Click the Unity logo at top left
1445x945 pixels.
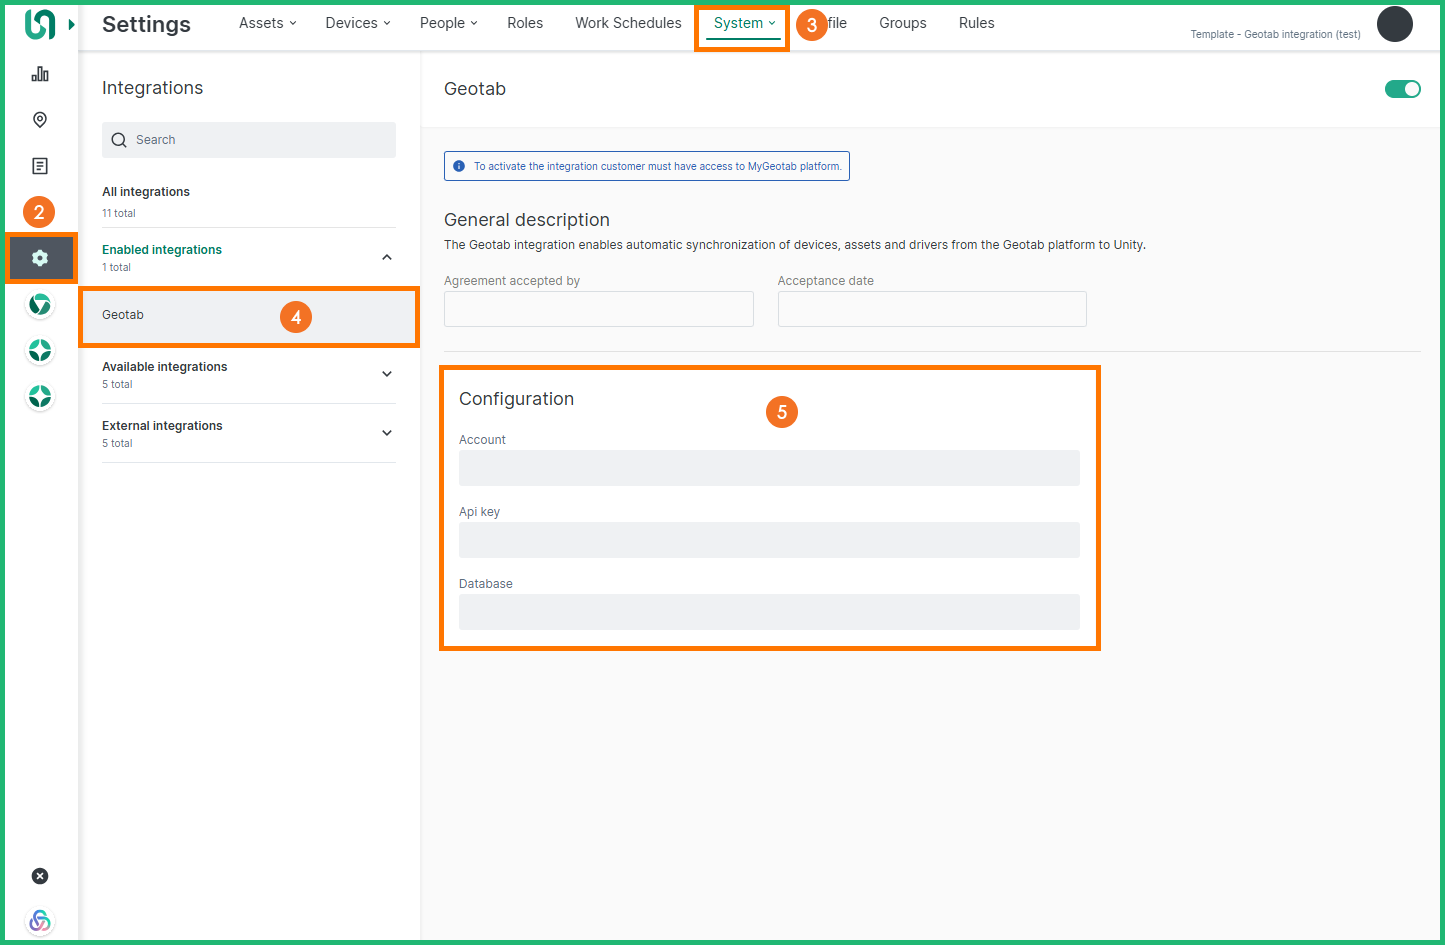(x=40, y=24)
